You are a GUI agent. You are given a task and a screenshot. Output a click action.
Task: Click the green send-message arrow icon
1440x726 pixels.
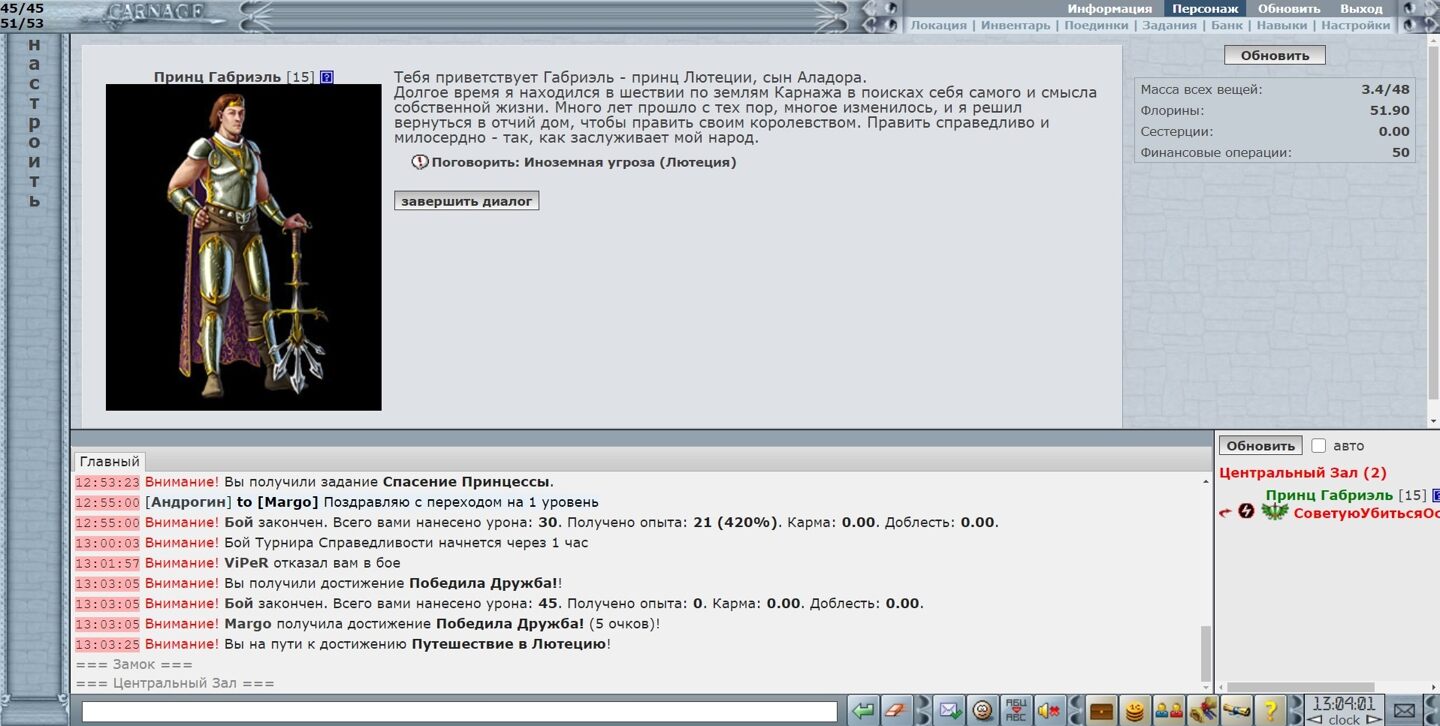click(863, 711)
